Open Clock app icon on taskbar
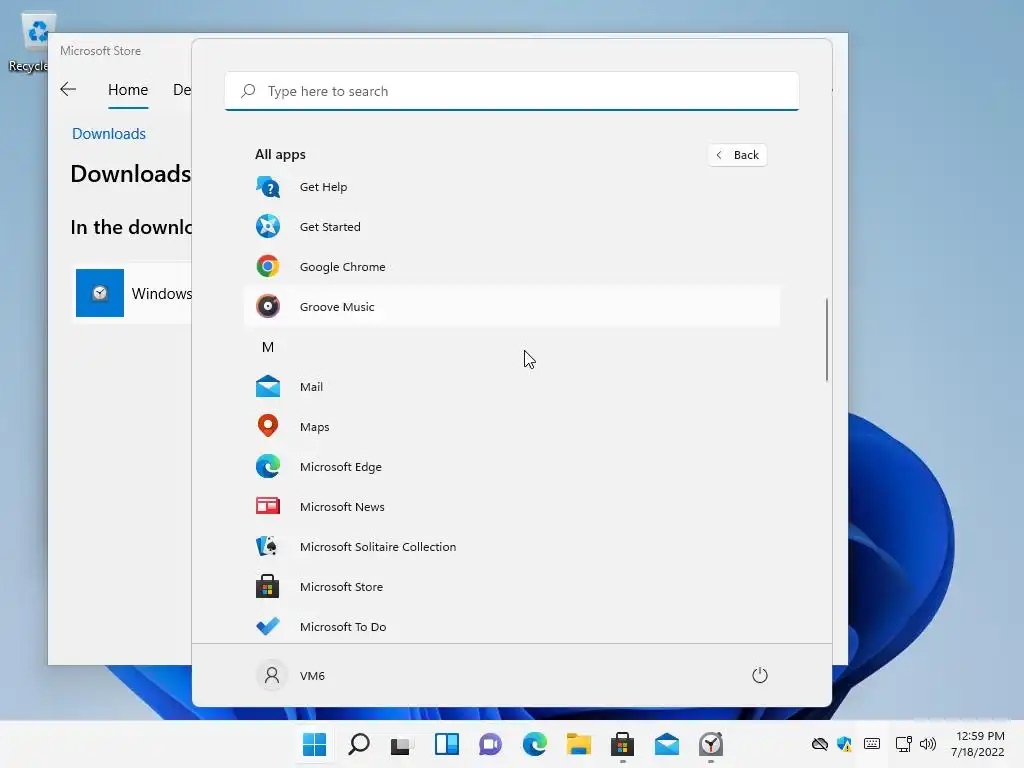Image resolution: width=1024 pixels, height=768 pixels. point(711,744)
